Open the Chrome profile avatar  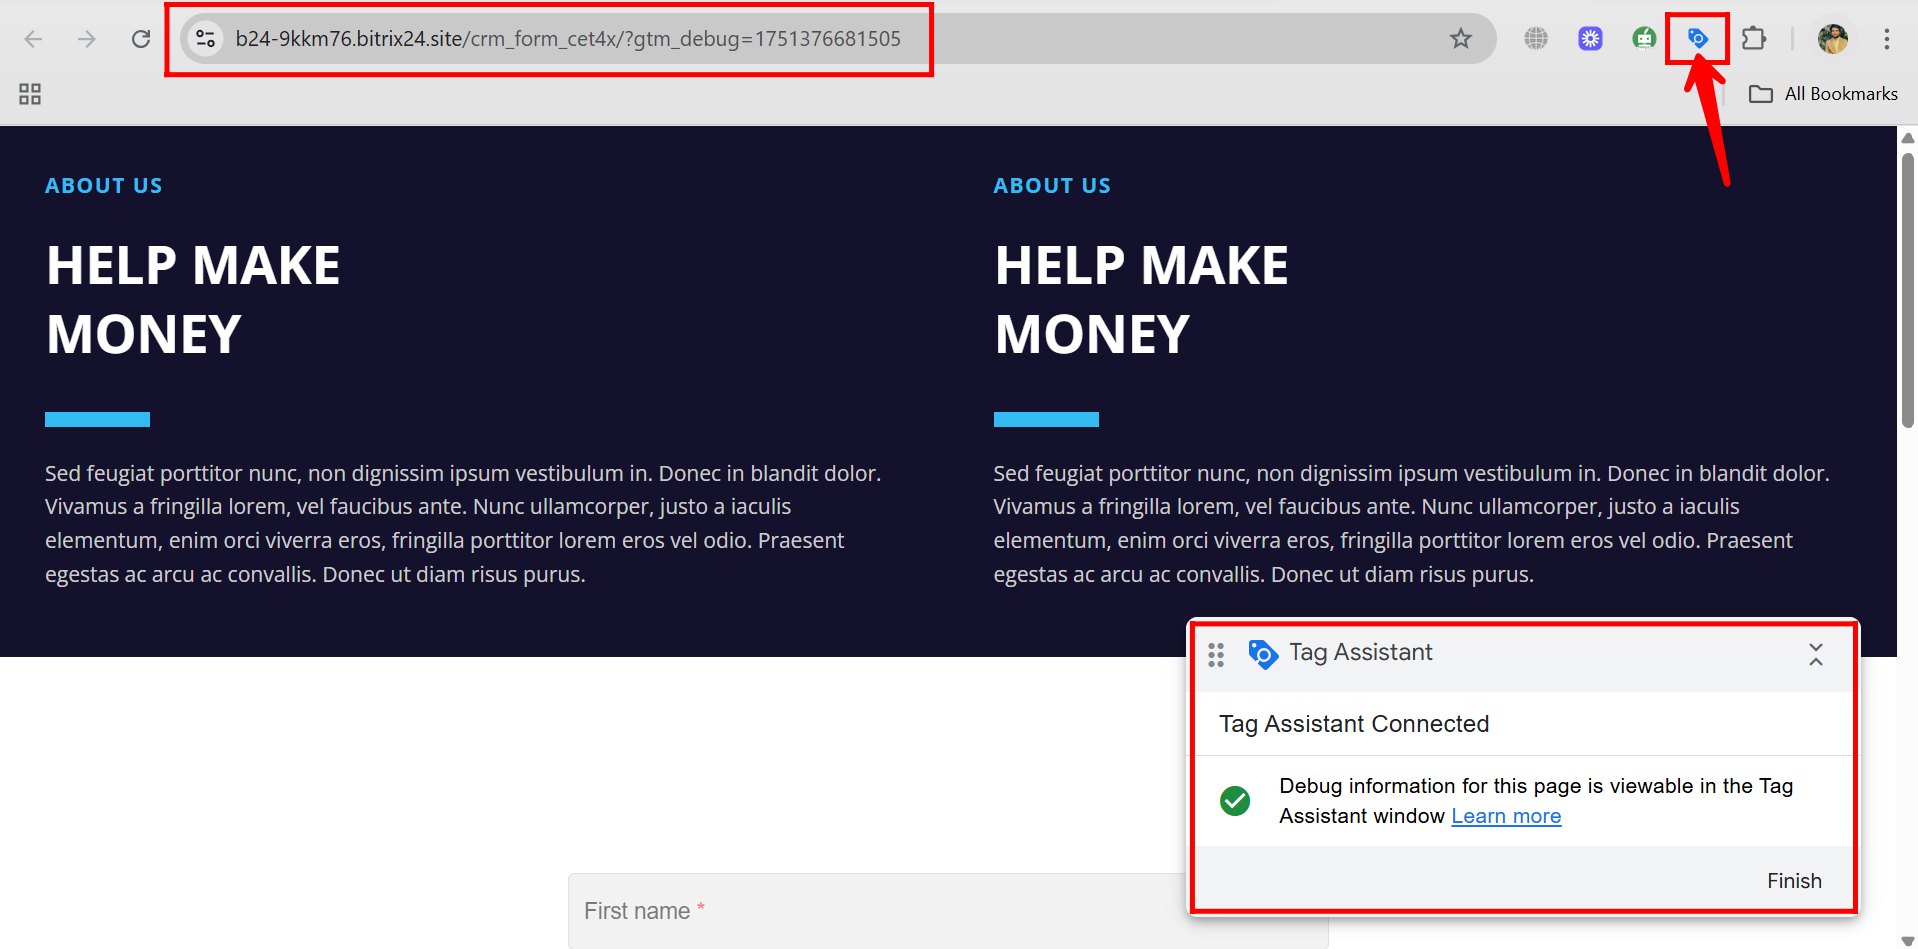[x=1833, y=39]
